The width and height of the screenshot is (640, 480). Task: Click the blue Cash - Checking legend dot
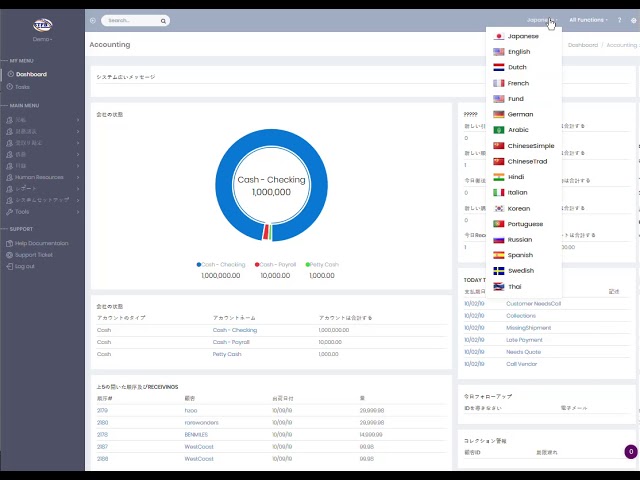click(199, 264)
